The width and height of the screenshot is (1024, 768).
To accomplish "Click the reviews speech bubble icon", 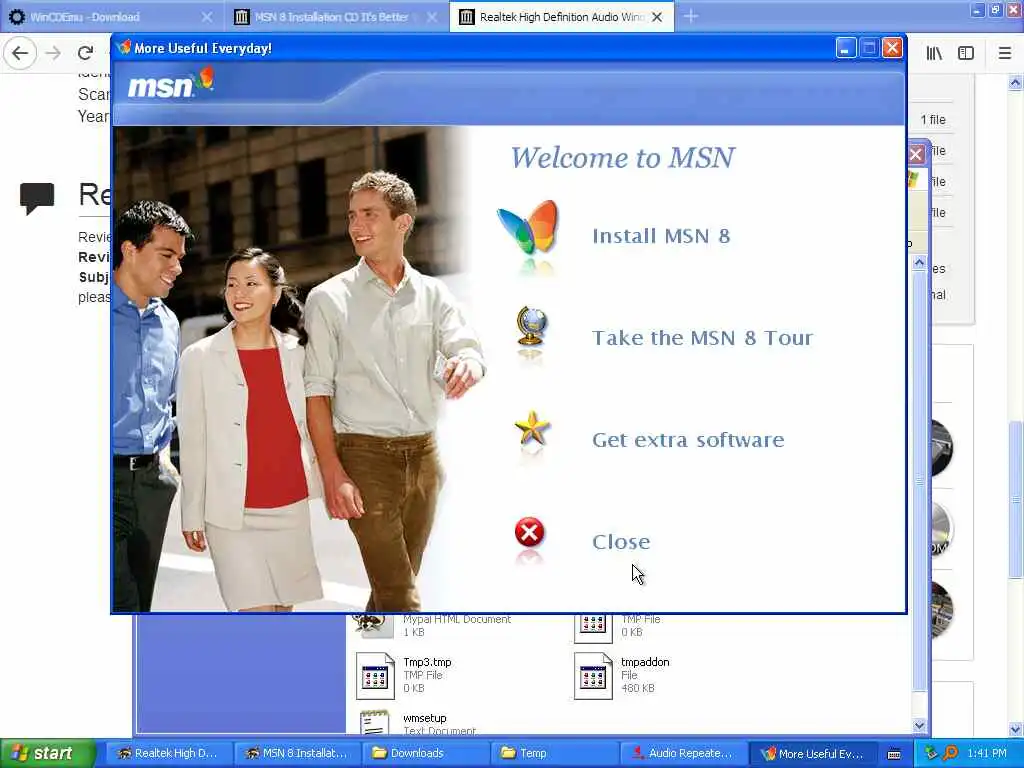I will pyautogui.click(x=37, y=199).
